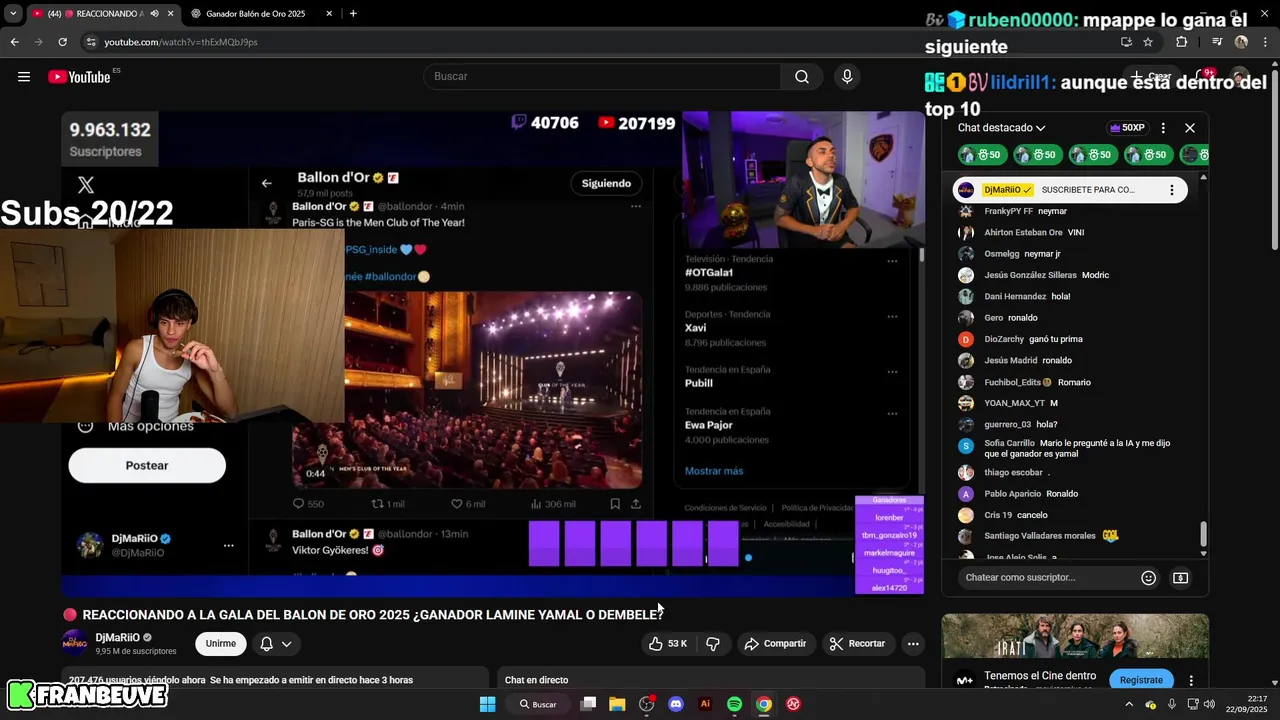Image resolution: width=1280 pixels, height=720 pixels.
Task: Bookmark this page with the star icon
Action: coord(1148,42)
